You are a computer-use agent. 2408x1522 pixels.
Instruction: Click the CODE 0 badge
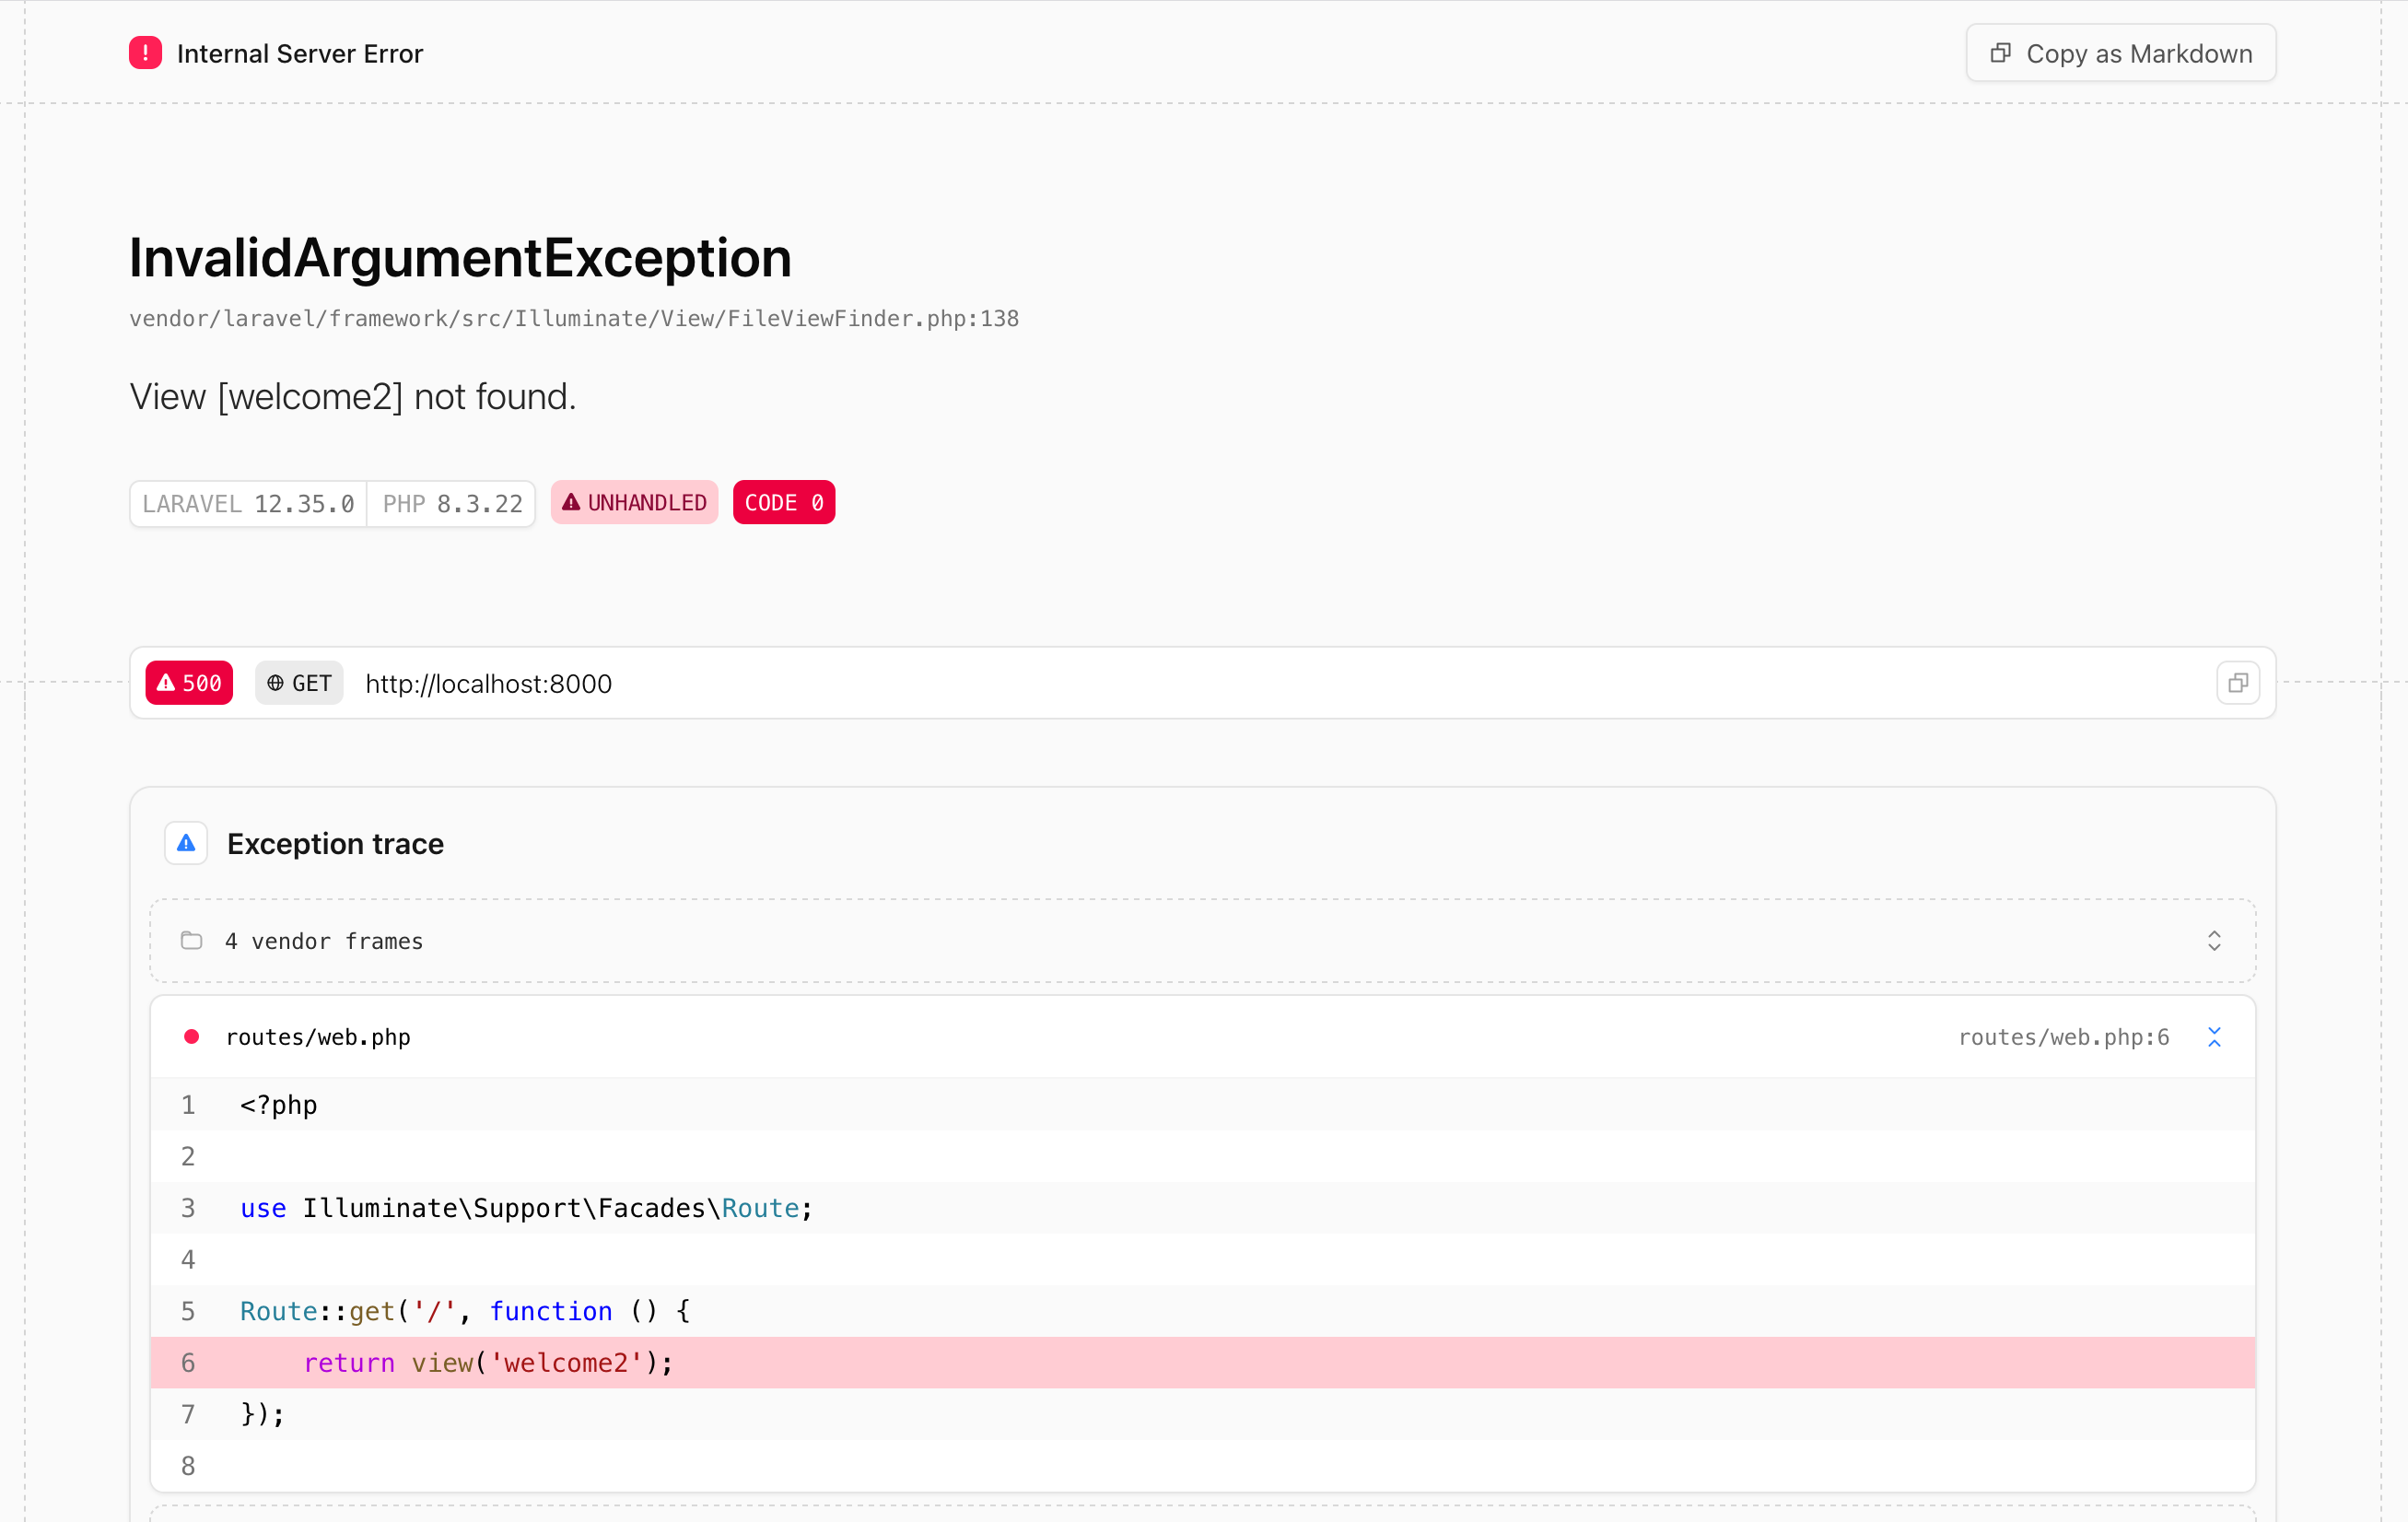(783, 503)
